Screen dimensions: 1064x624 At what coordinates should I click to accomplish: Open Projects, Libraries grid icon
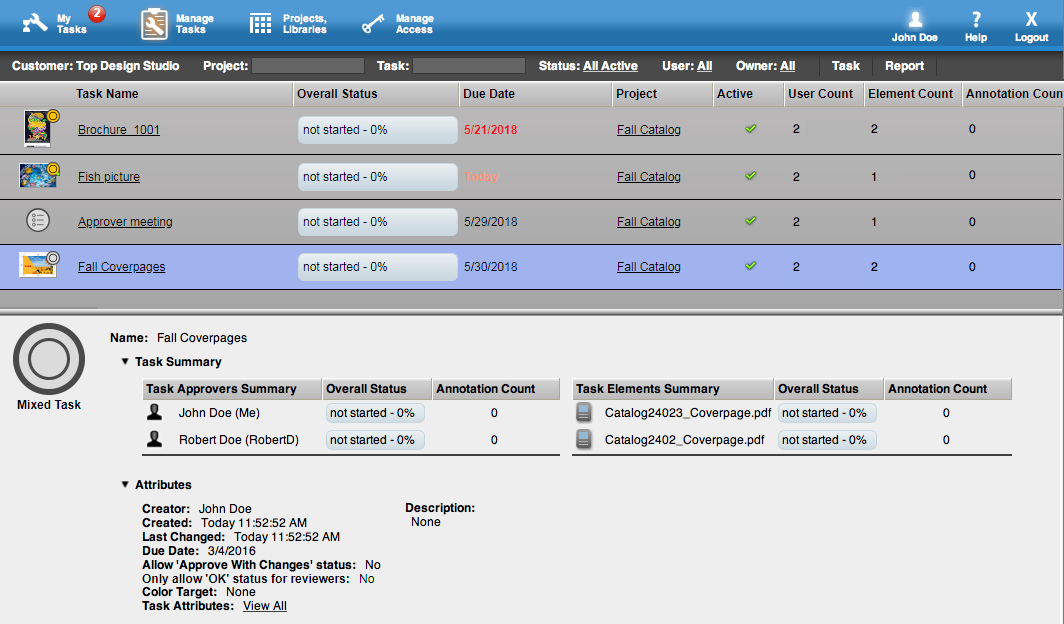point(261,24)
